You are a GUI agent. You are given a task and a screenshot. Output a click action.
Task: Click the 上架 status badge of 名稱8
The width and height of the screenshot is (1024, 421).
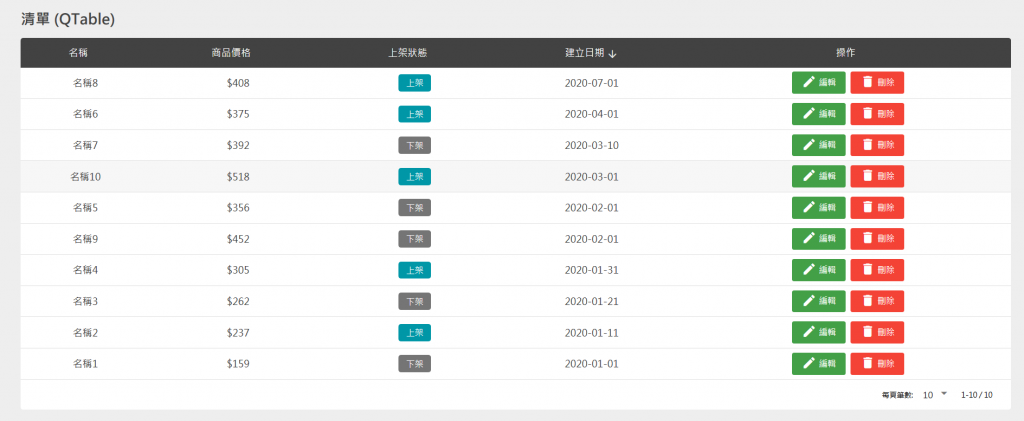coord(415,83)
